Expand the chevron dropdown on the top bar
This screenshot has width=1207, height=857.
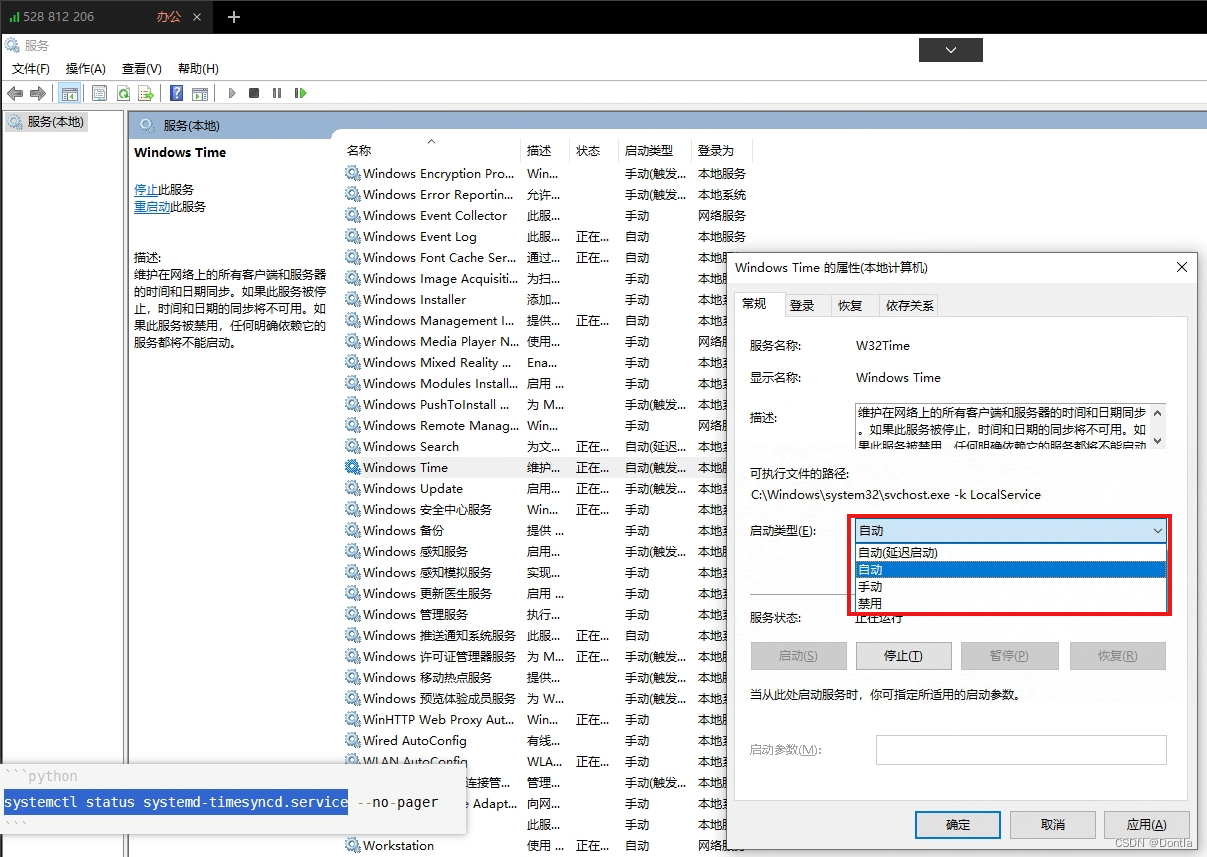951,49
